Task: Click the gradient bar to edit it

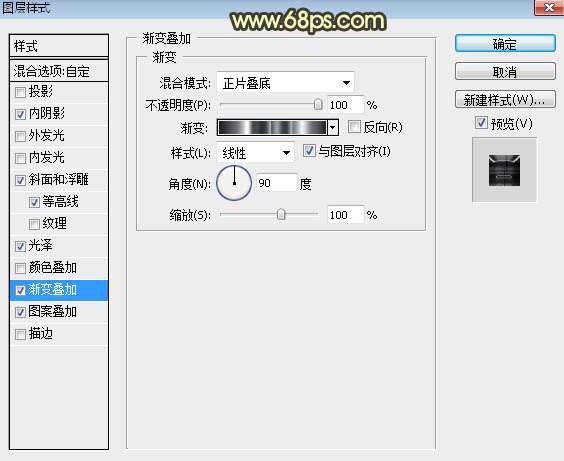Action: 273,127
